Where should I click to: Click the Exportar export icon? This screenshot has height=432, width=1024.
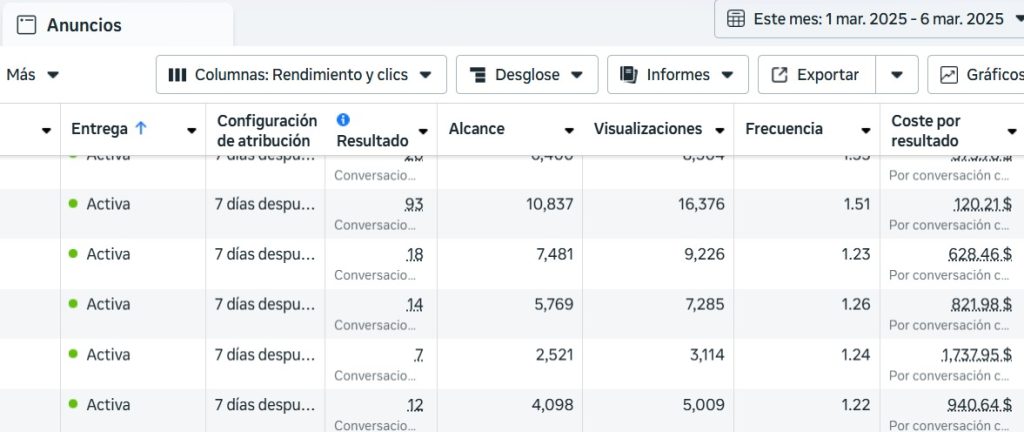click(780, 75)
